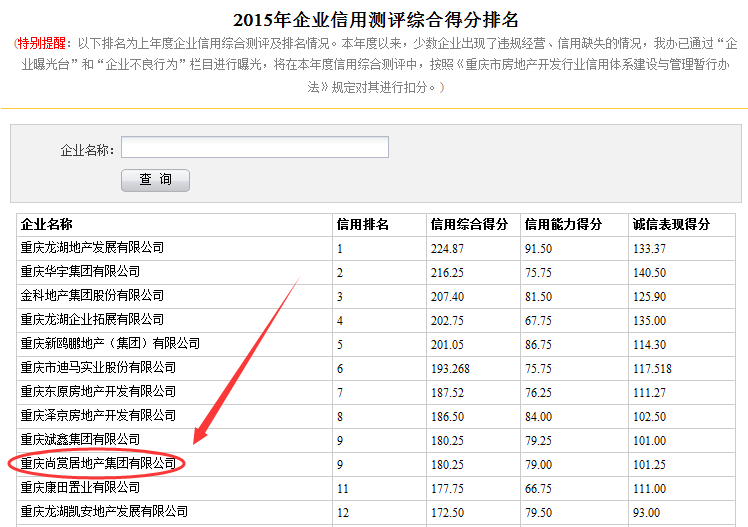Click the ability score 79.25
Screen dimensions: 748x527
(x=538, y=441)
